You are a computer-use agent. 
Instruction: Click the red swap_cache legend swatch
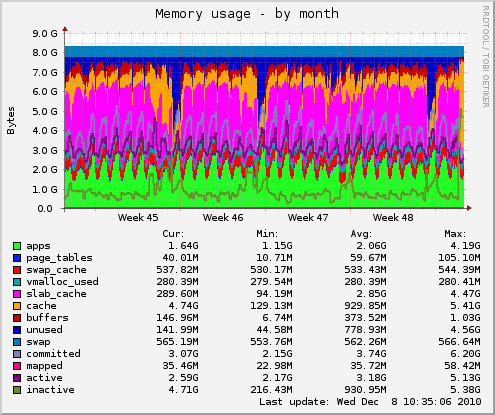(17, 270)
